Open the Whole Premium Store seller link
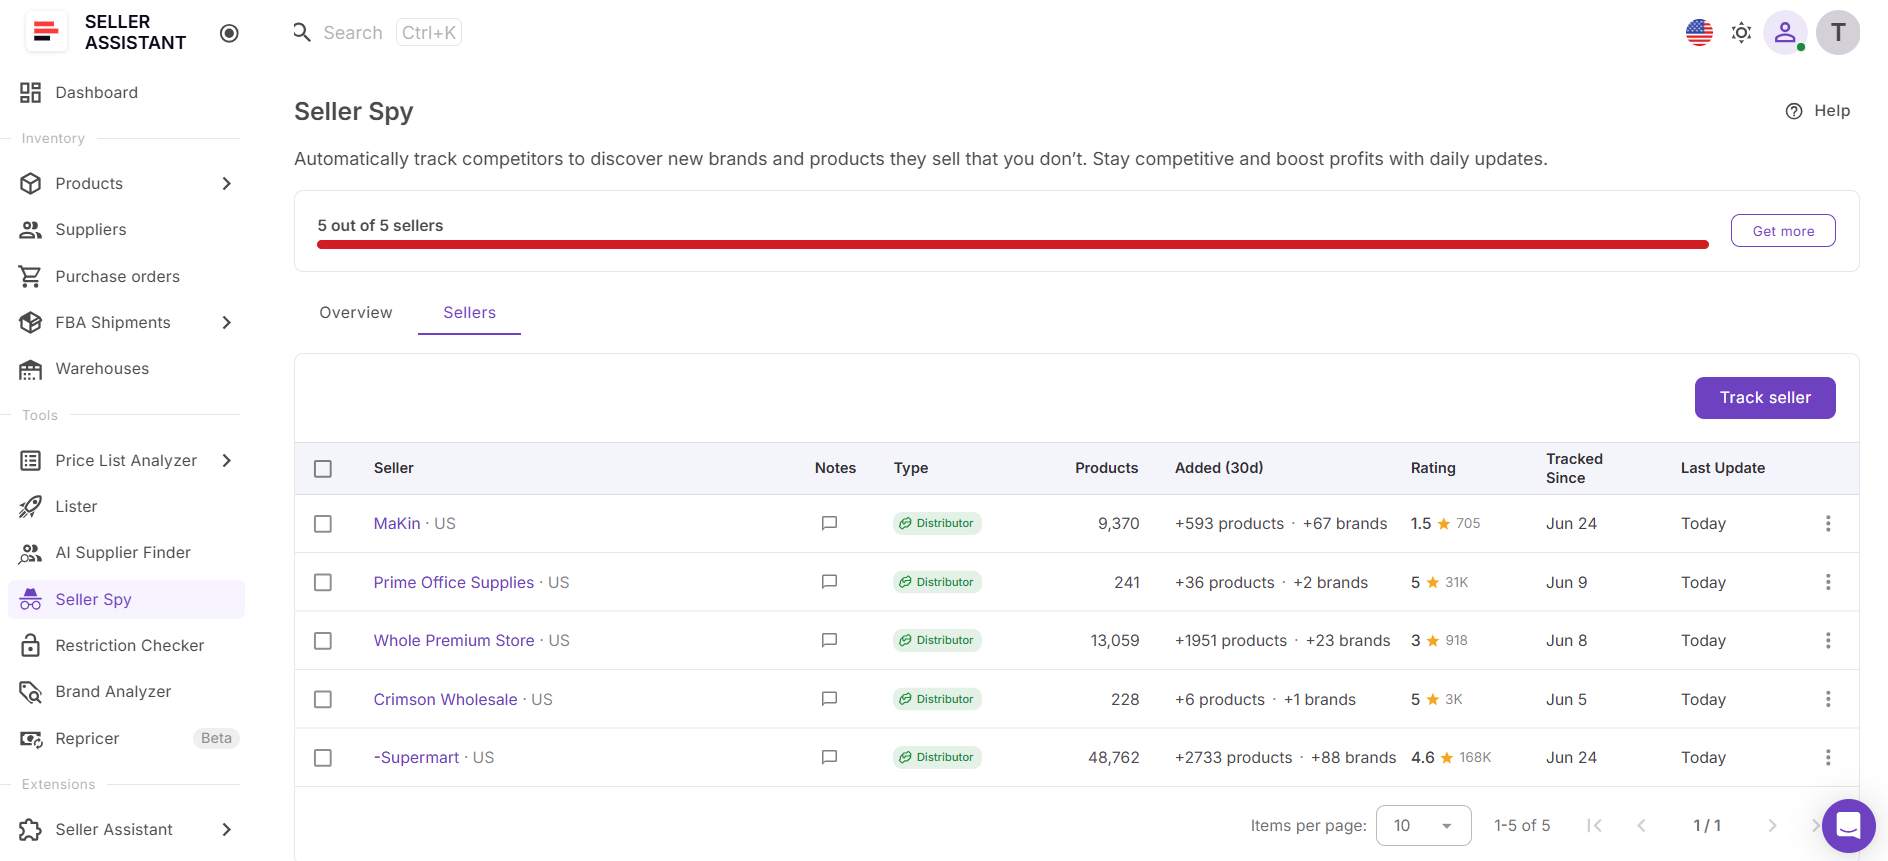Image resolution: width=1888 pixels, height=861 pixels. point(454,640)
